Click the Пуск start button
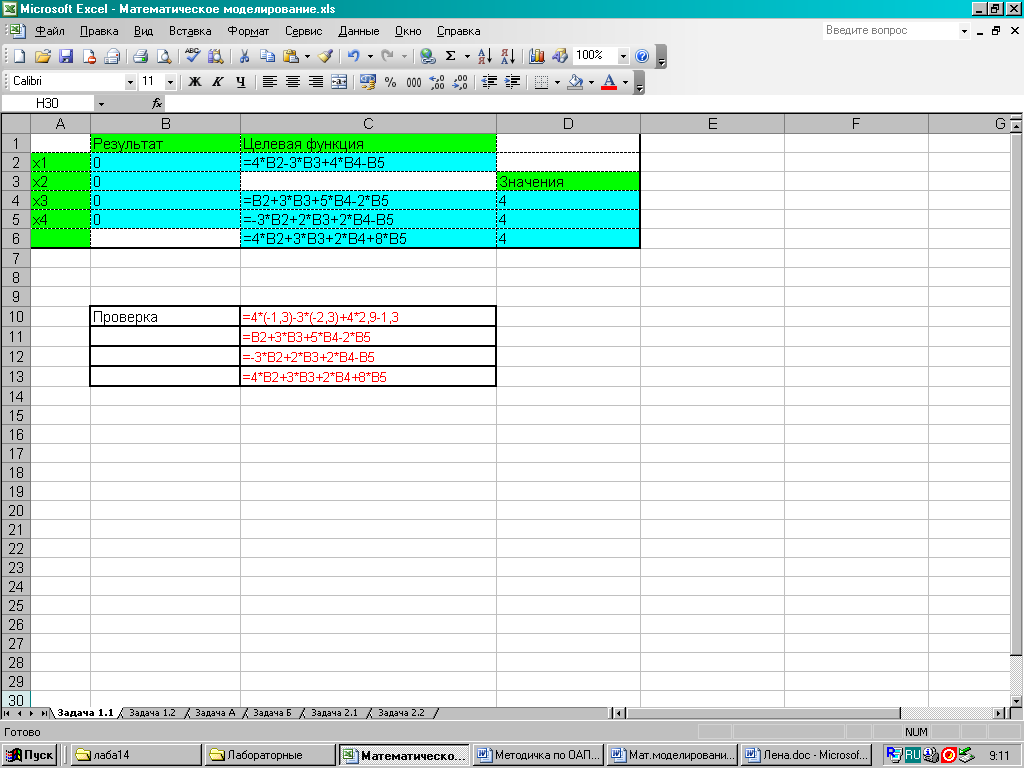This screenshot has width=1024, height=768. click(x=29, y=755)
